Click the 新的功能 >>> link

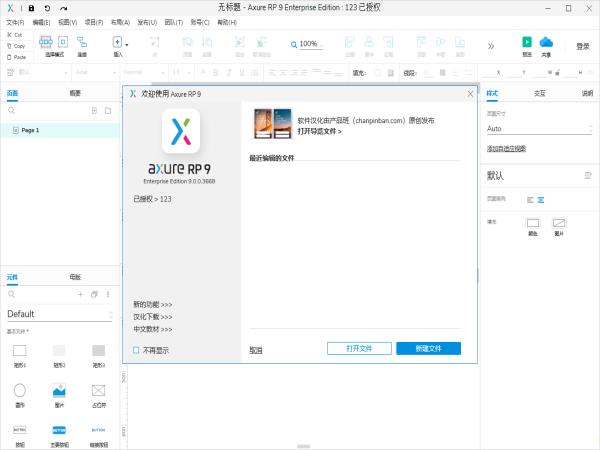[152, 305]
